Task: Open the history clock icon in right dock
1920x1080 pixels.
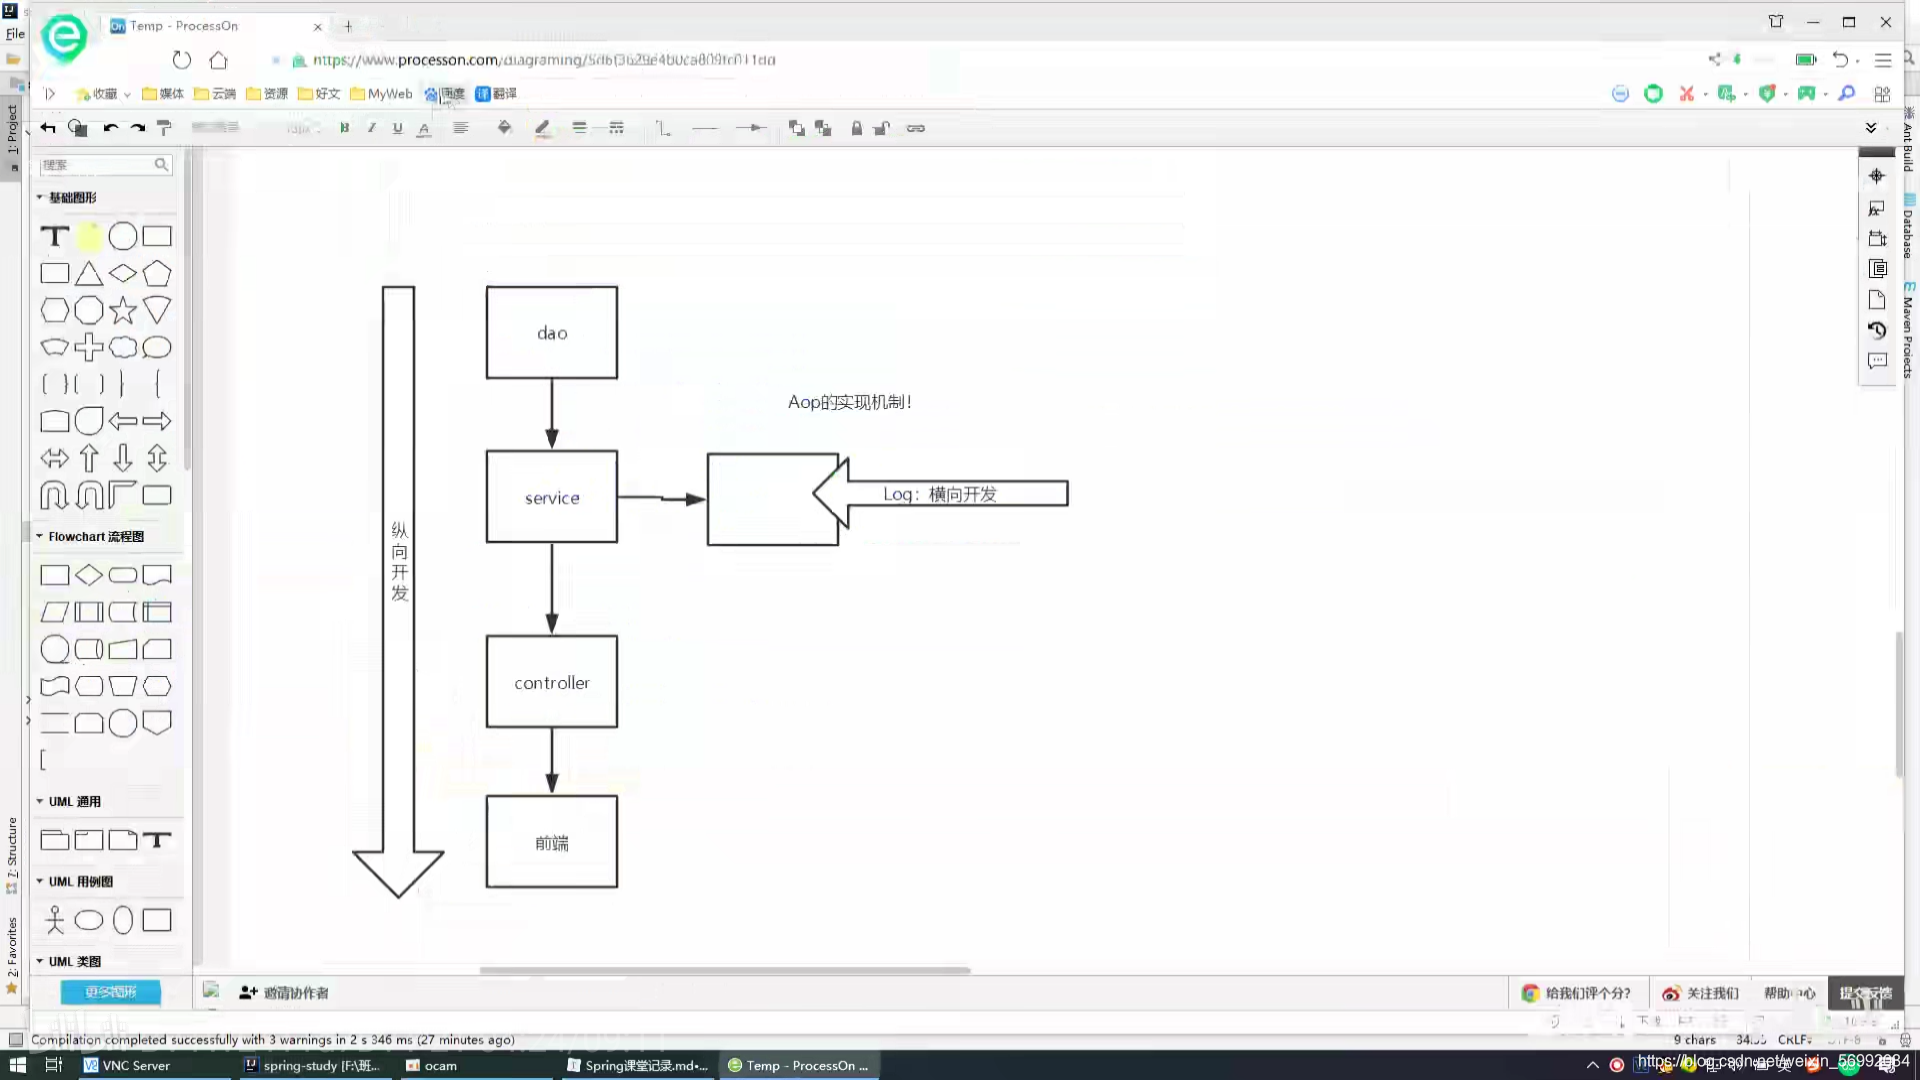Action: (x=1877, y=330)
